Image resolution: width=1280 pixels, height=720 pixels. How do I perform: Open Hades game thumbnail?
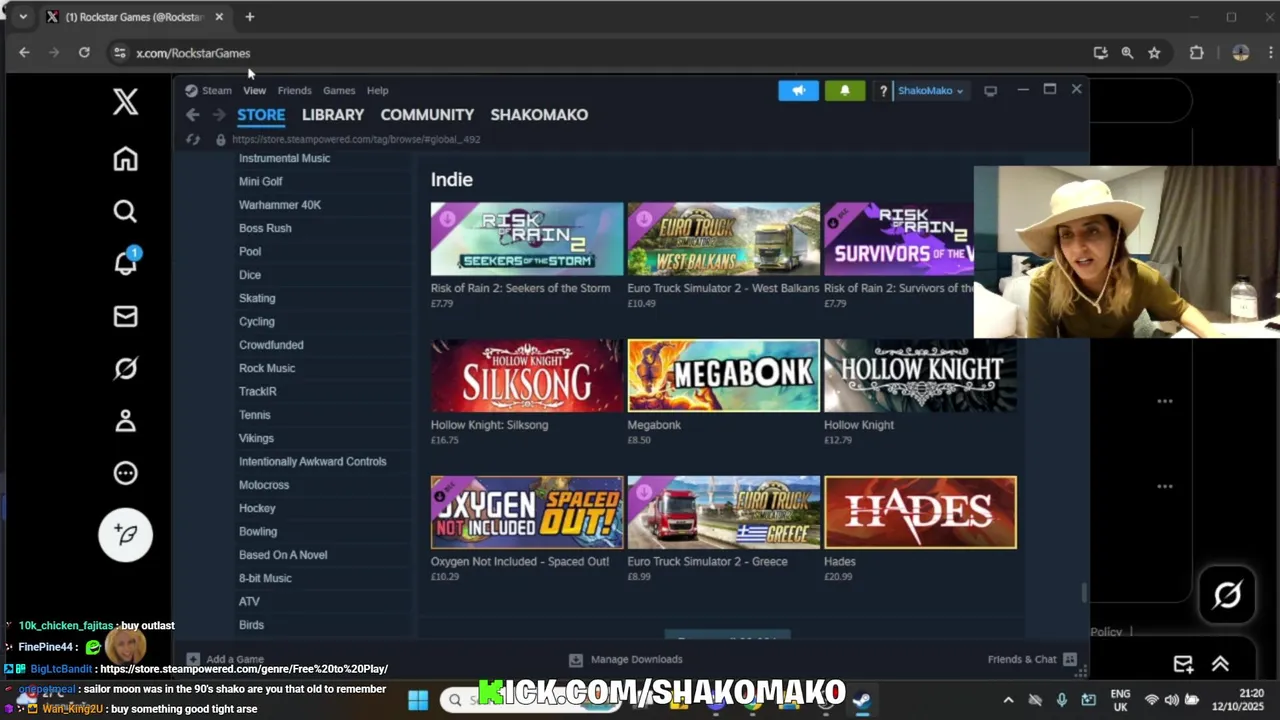[920, 513]
